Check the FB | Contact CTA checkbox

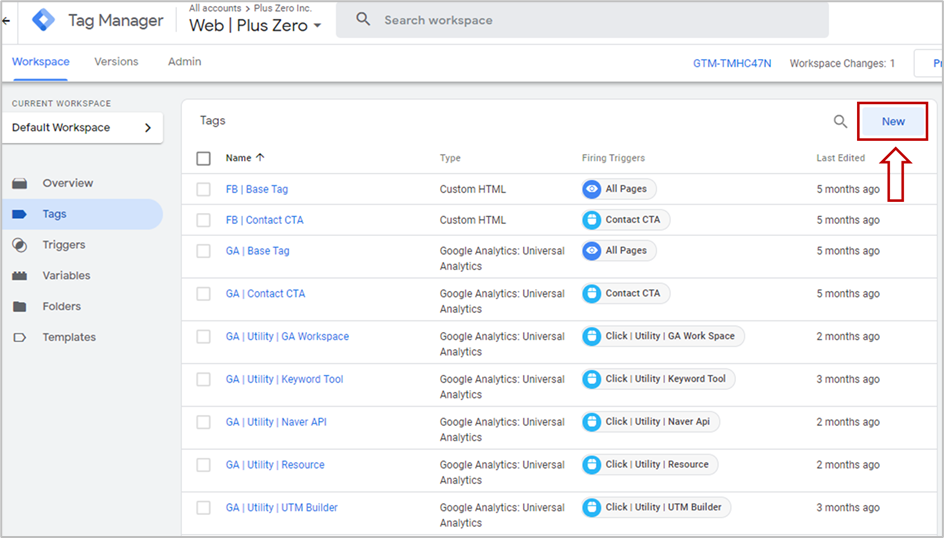203,220
